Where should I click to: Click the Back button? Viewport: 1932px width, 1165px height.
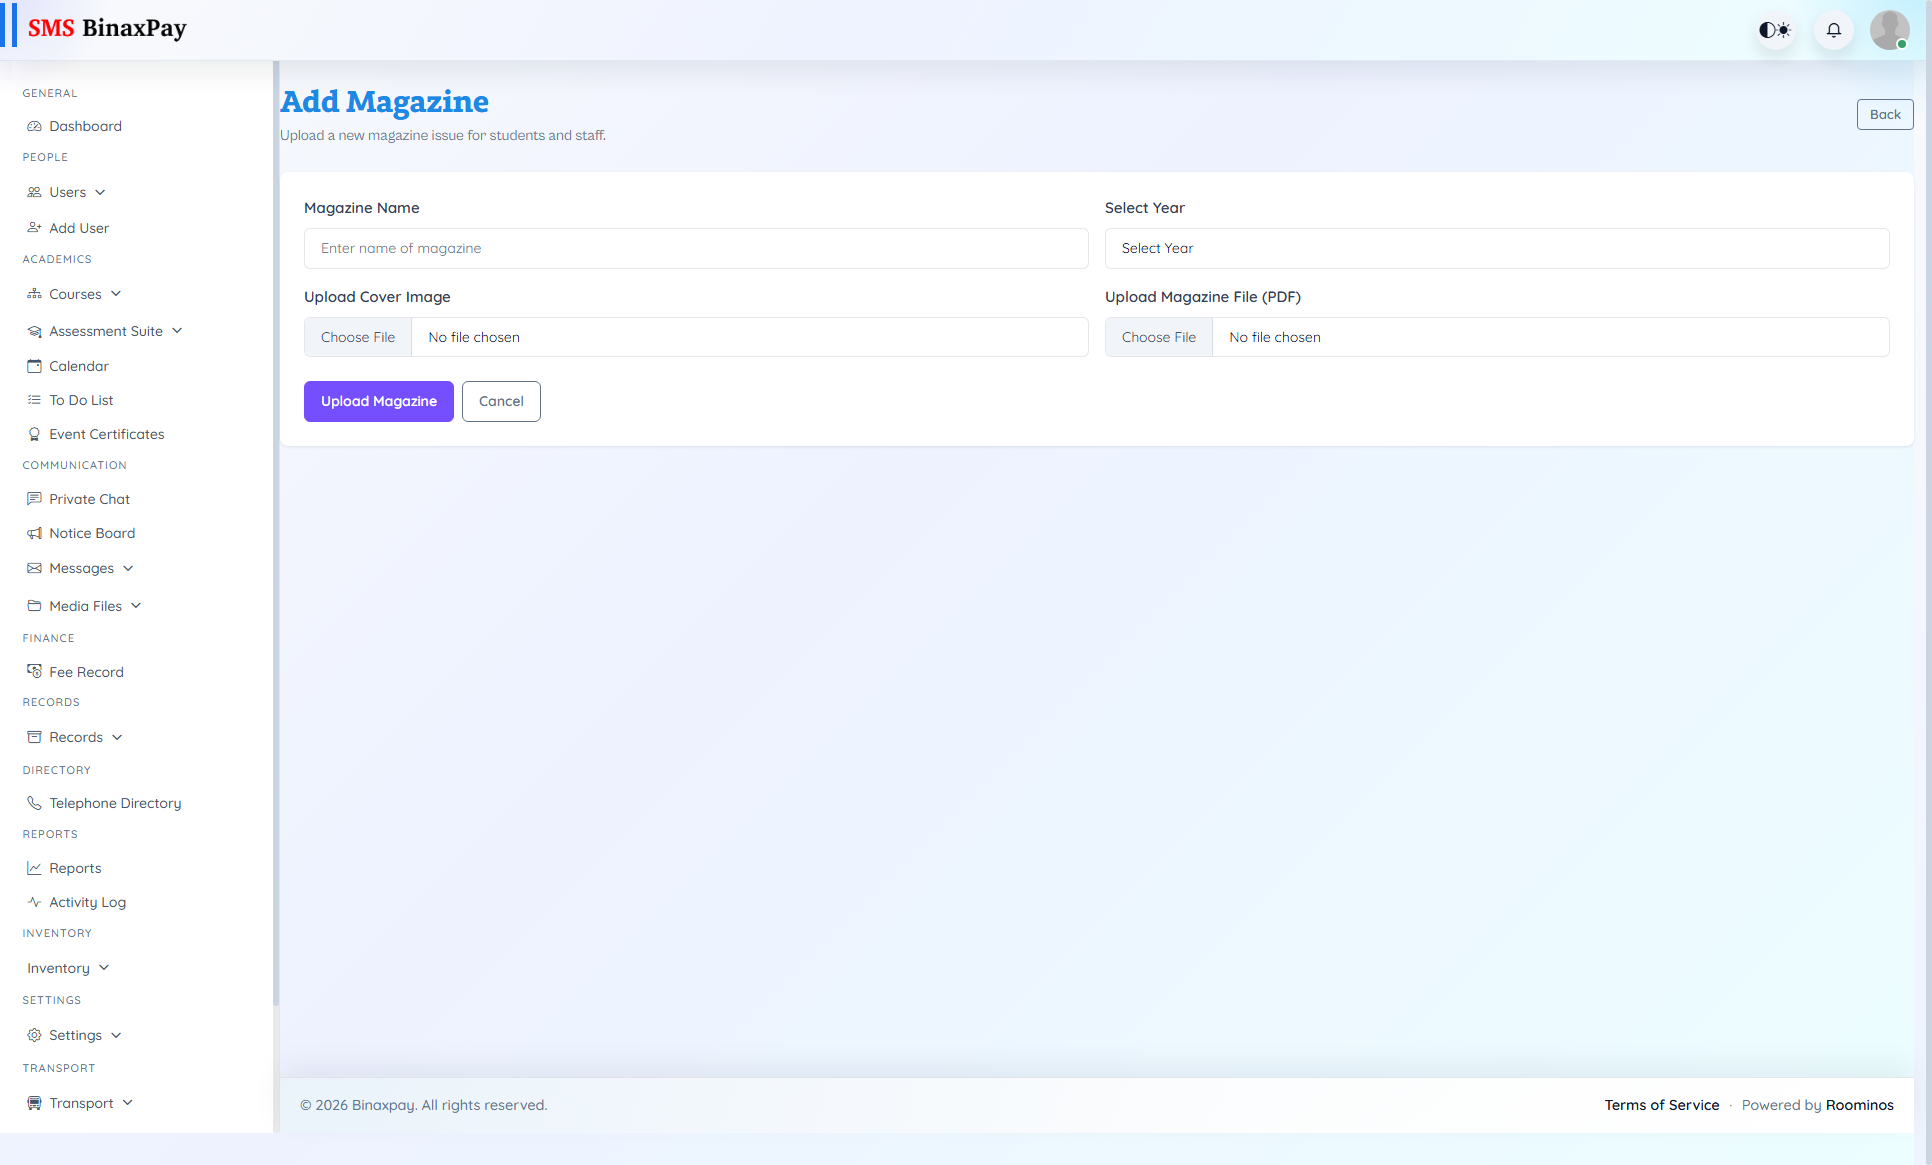coord(1885,114)
